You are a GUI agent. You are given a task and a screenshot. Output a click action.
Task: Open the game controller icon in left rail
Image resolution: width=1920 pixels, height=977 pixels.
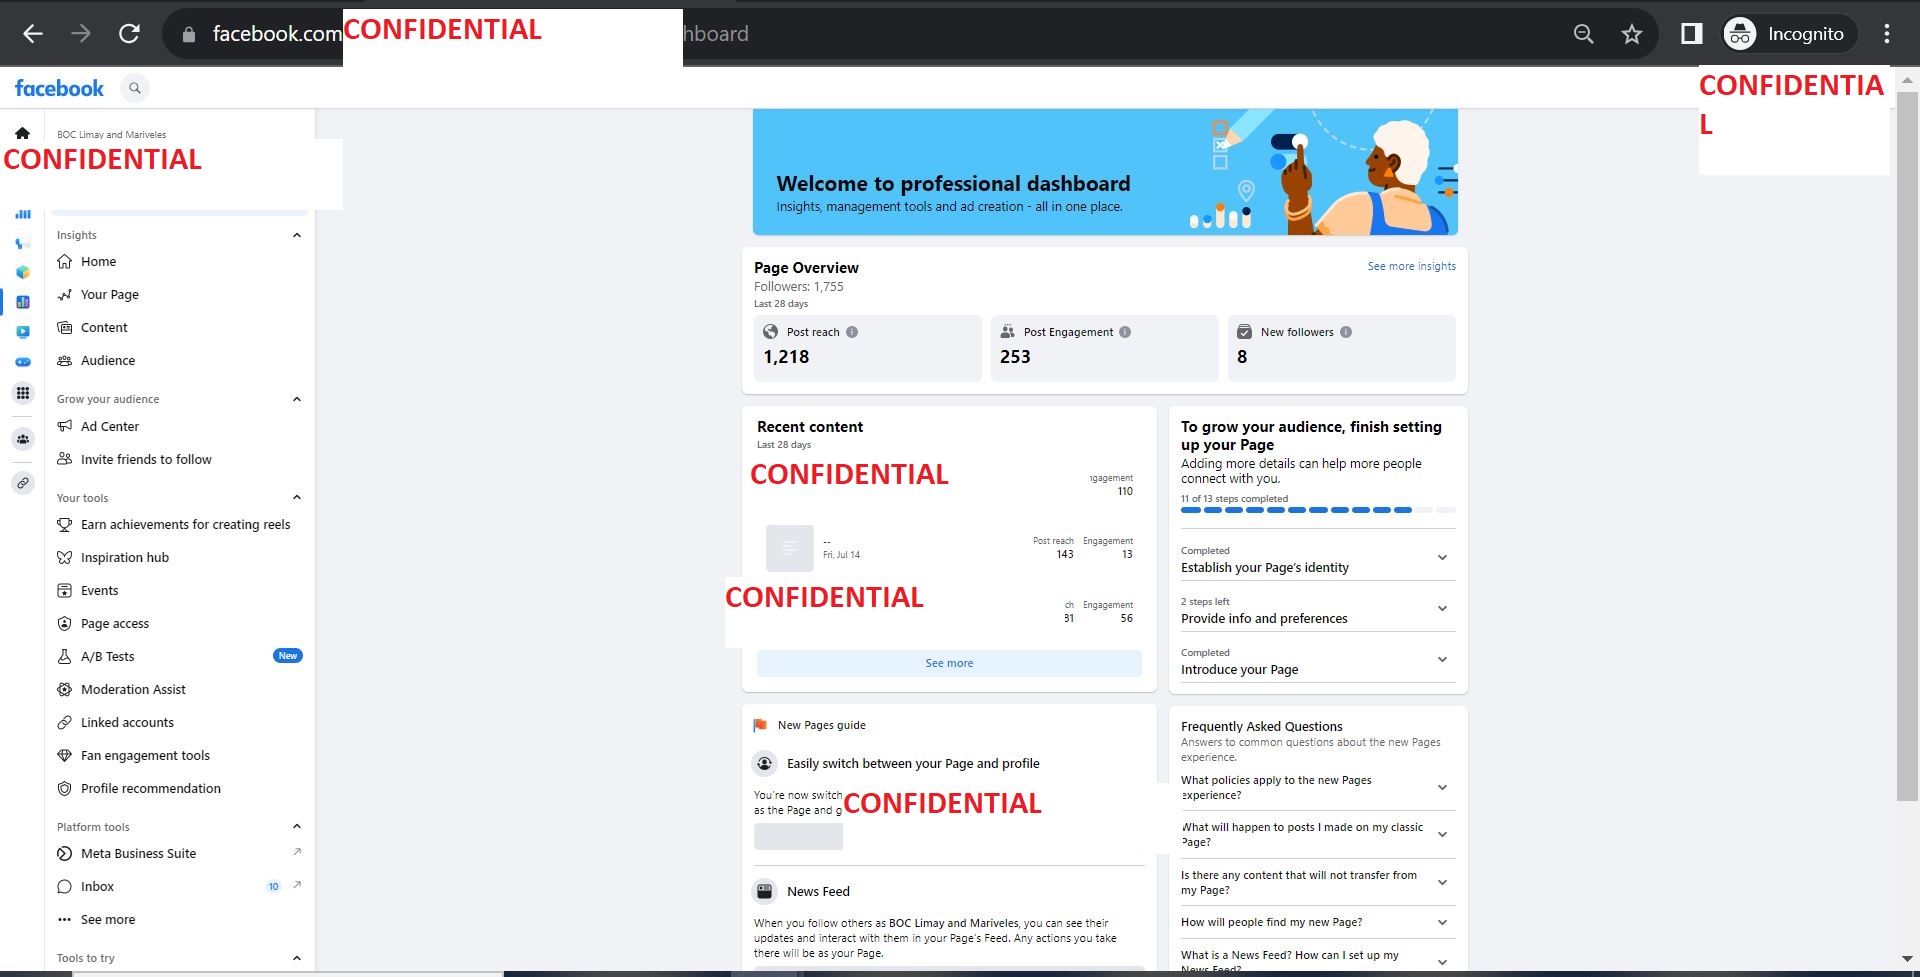(x=23, y=362)
